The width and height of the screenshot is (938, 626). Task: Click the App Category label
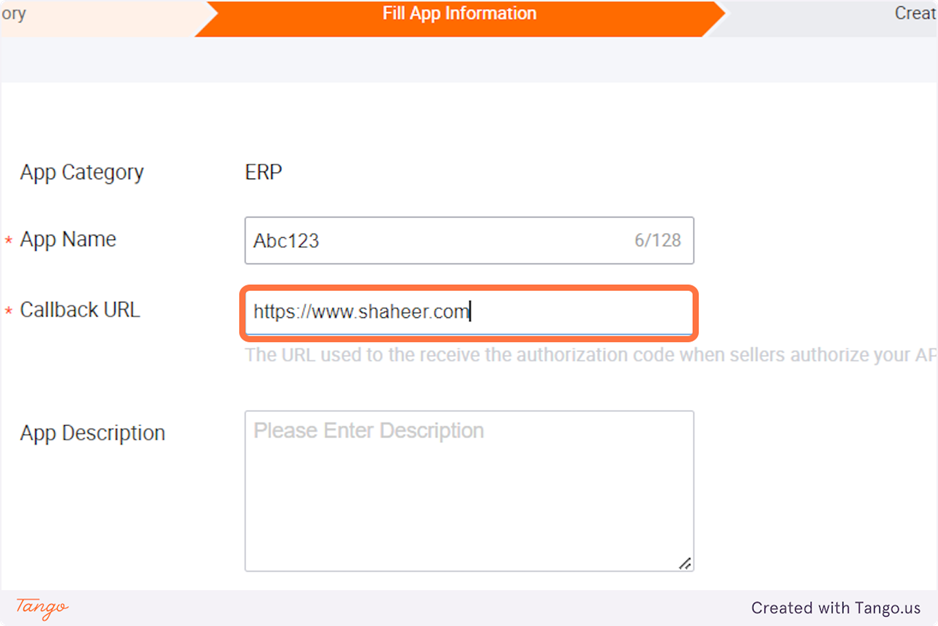(x=82, y=172)
